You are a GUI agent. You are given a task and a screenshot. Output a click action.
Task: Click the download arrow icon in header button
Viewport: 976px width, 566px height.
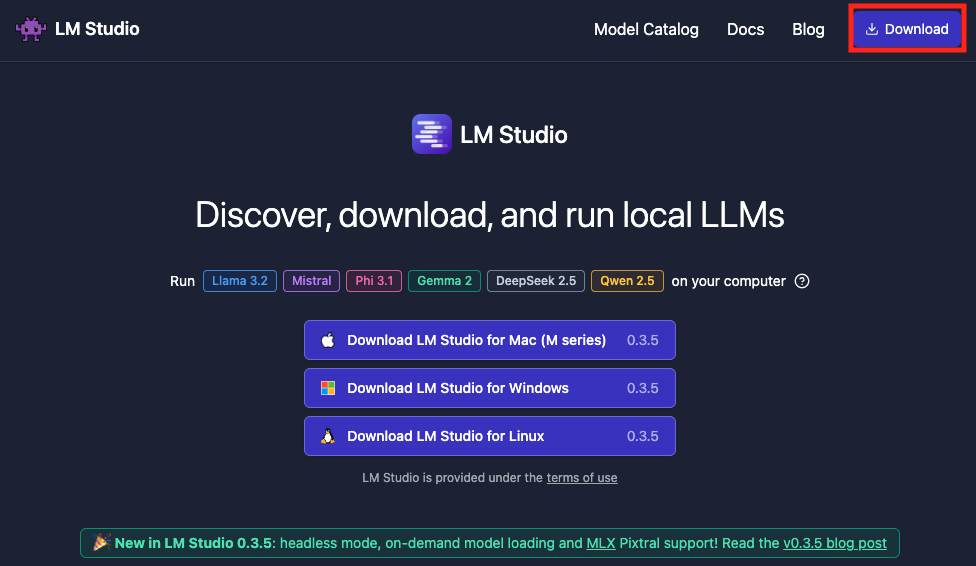(872, 29)
